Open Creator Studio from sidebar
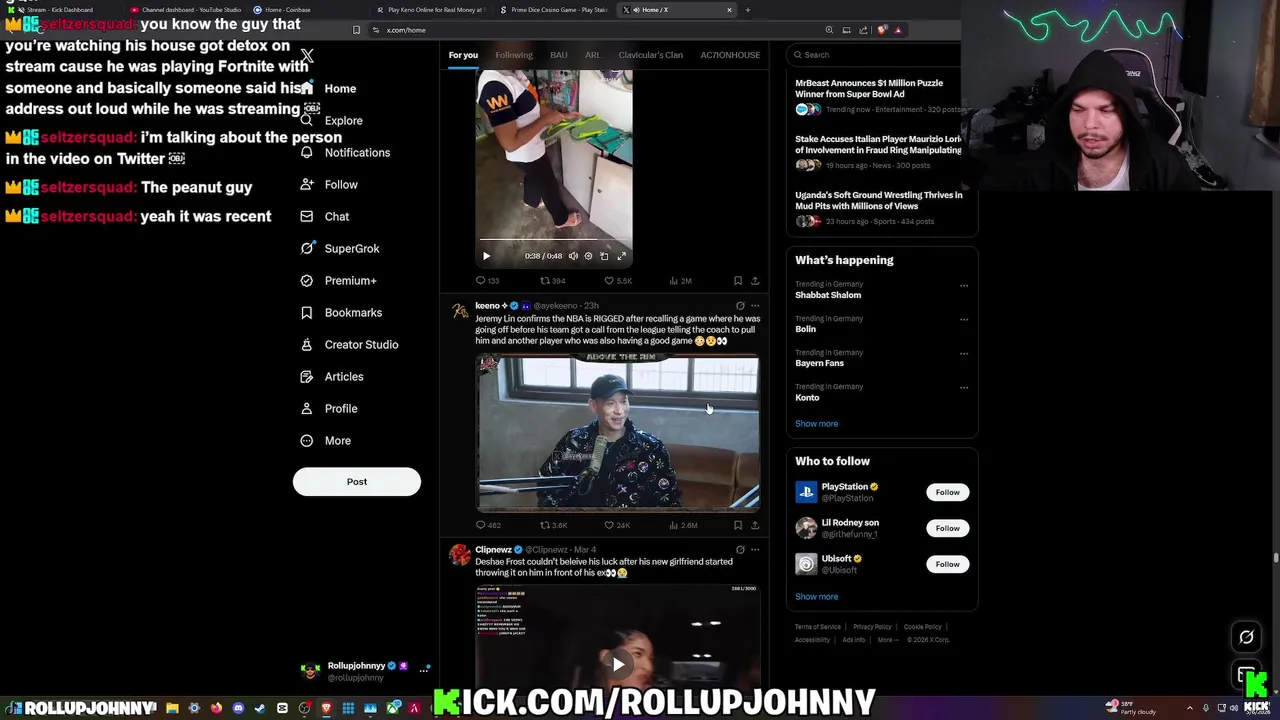 [349, 344]
